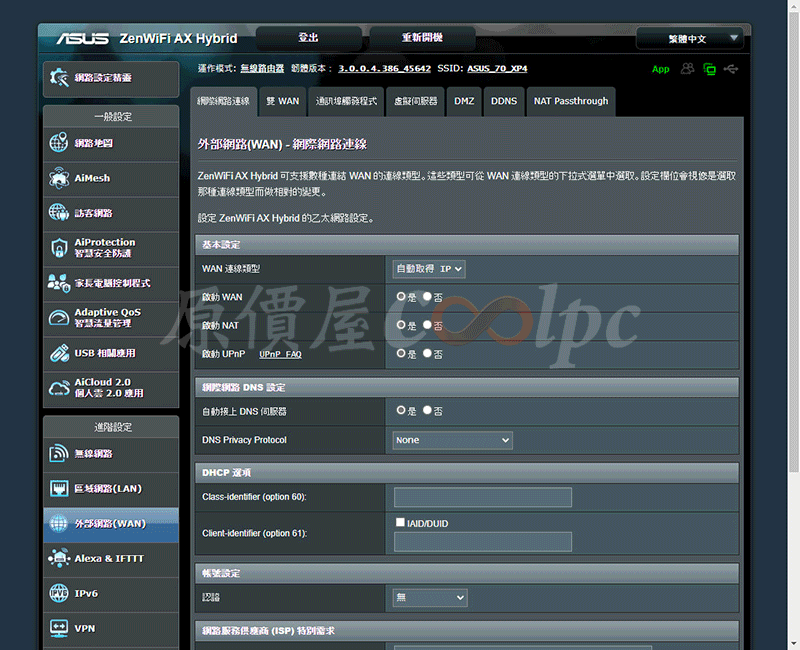The image size is (800, 650).
Task: Click the Class-identifier (option 60) input field
Action: pos(483,497)
